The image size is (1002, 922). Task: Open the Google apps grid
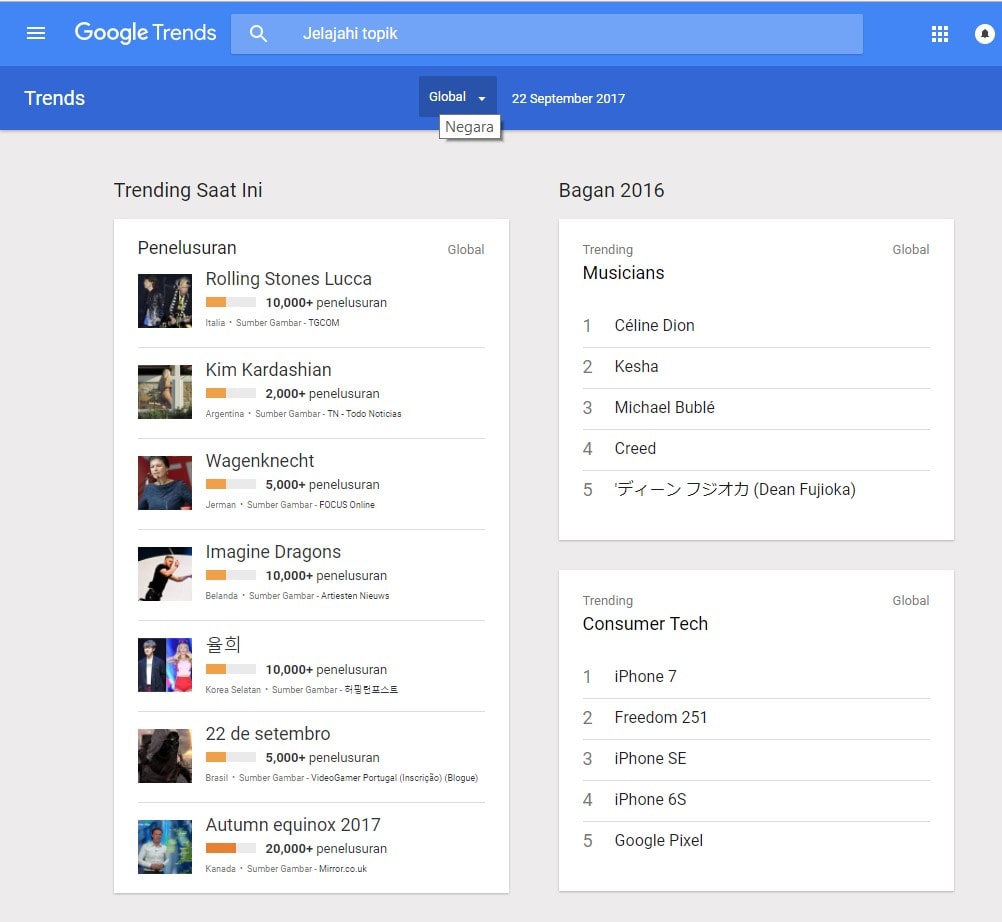pos(939,34)
